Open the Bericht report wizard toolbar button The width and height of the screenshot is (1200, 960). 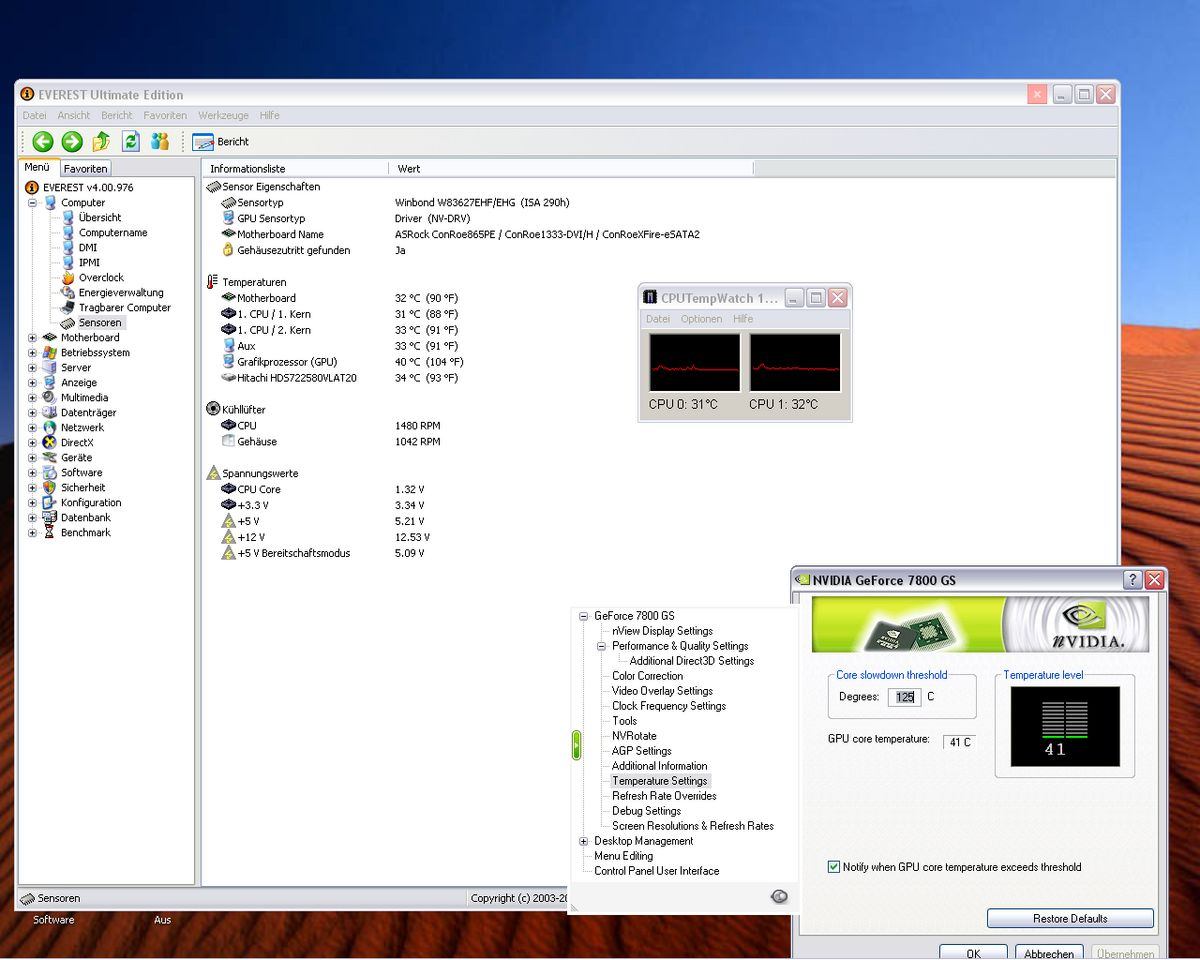point(221,142)
